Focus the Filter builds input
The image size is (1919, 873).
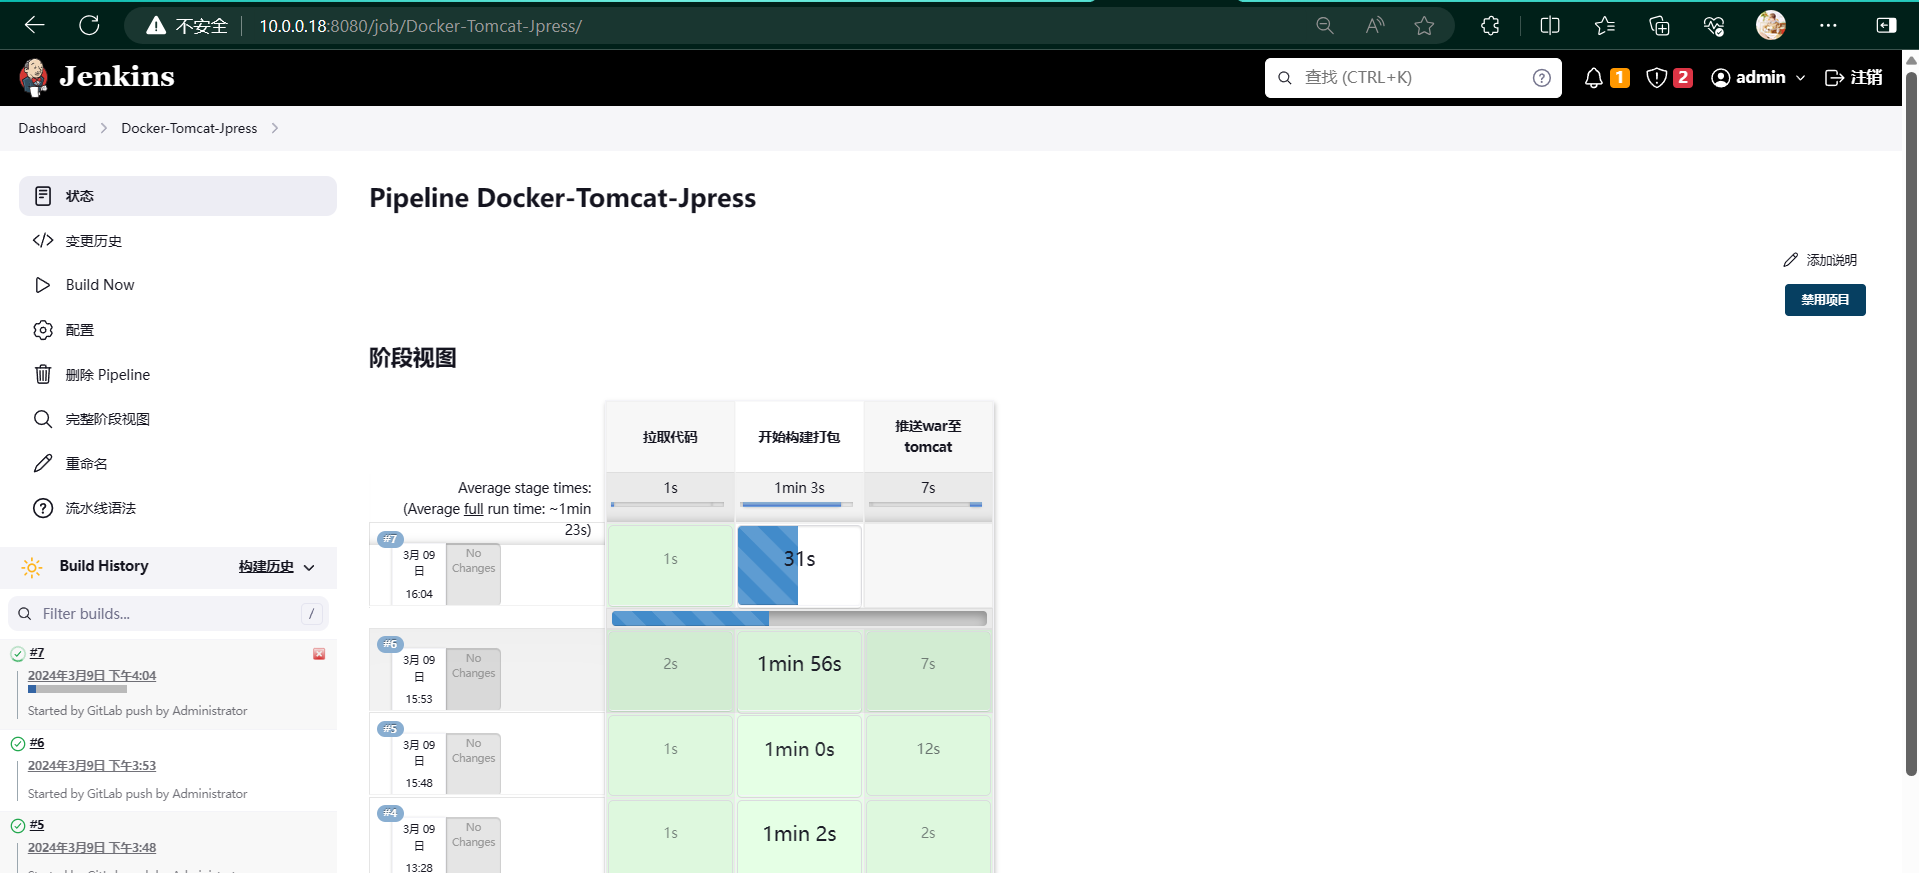pos(168,614)
